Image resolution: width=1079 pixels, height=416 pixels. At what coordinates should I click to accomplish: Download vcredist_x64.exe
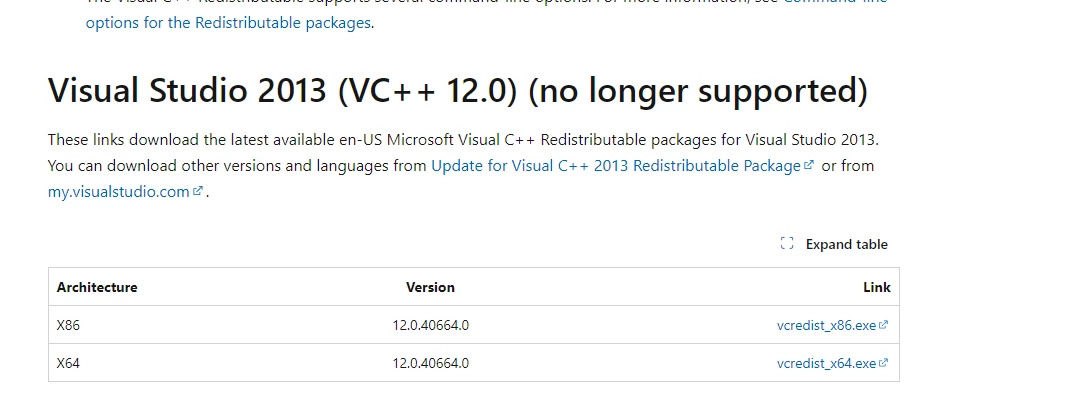(826, 363)
